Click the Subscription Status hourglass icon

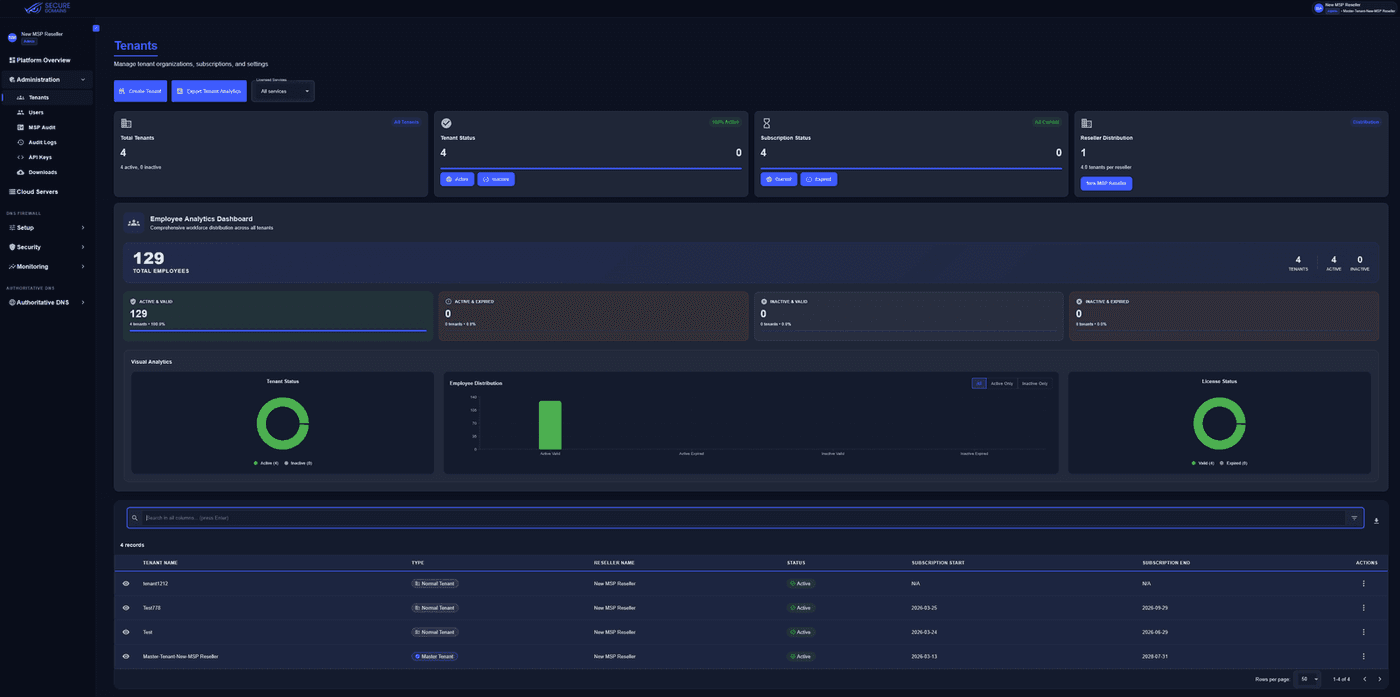[766, 123]
